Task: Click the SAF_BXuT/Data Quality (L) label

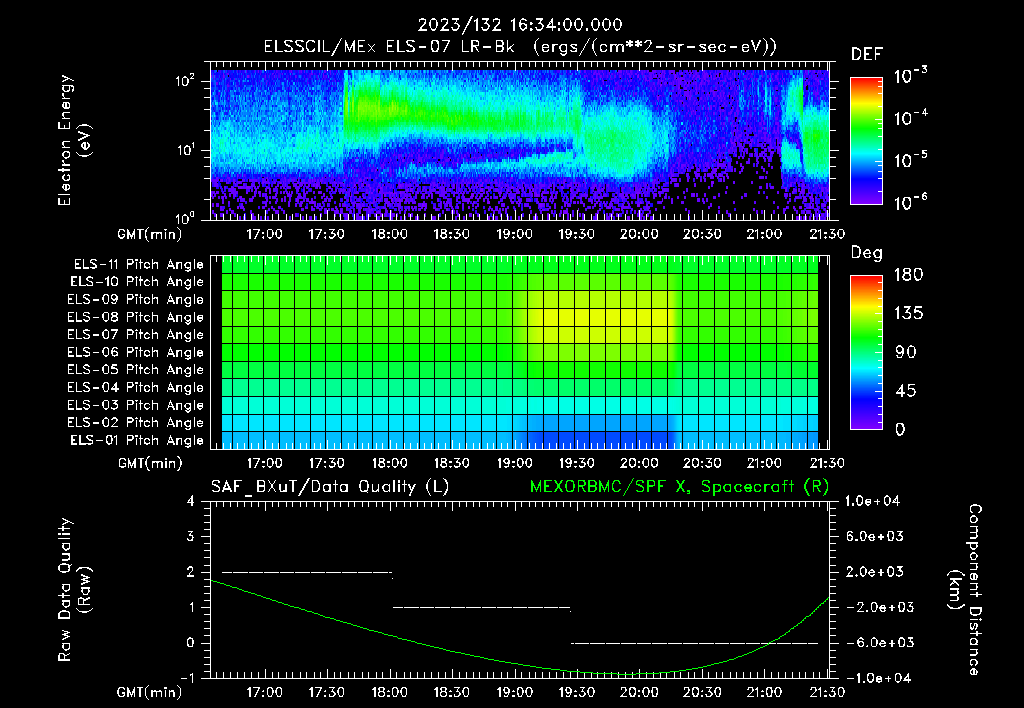Action: pos(330,487)
